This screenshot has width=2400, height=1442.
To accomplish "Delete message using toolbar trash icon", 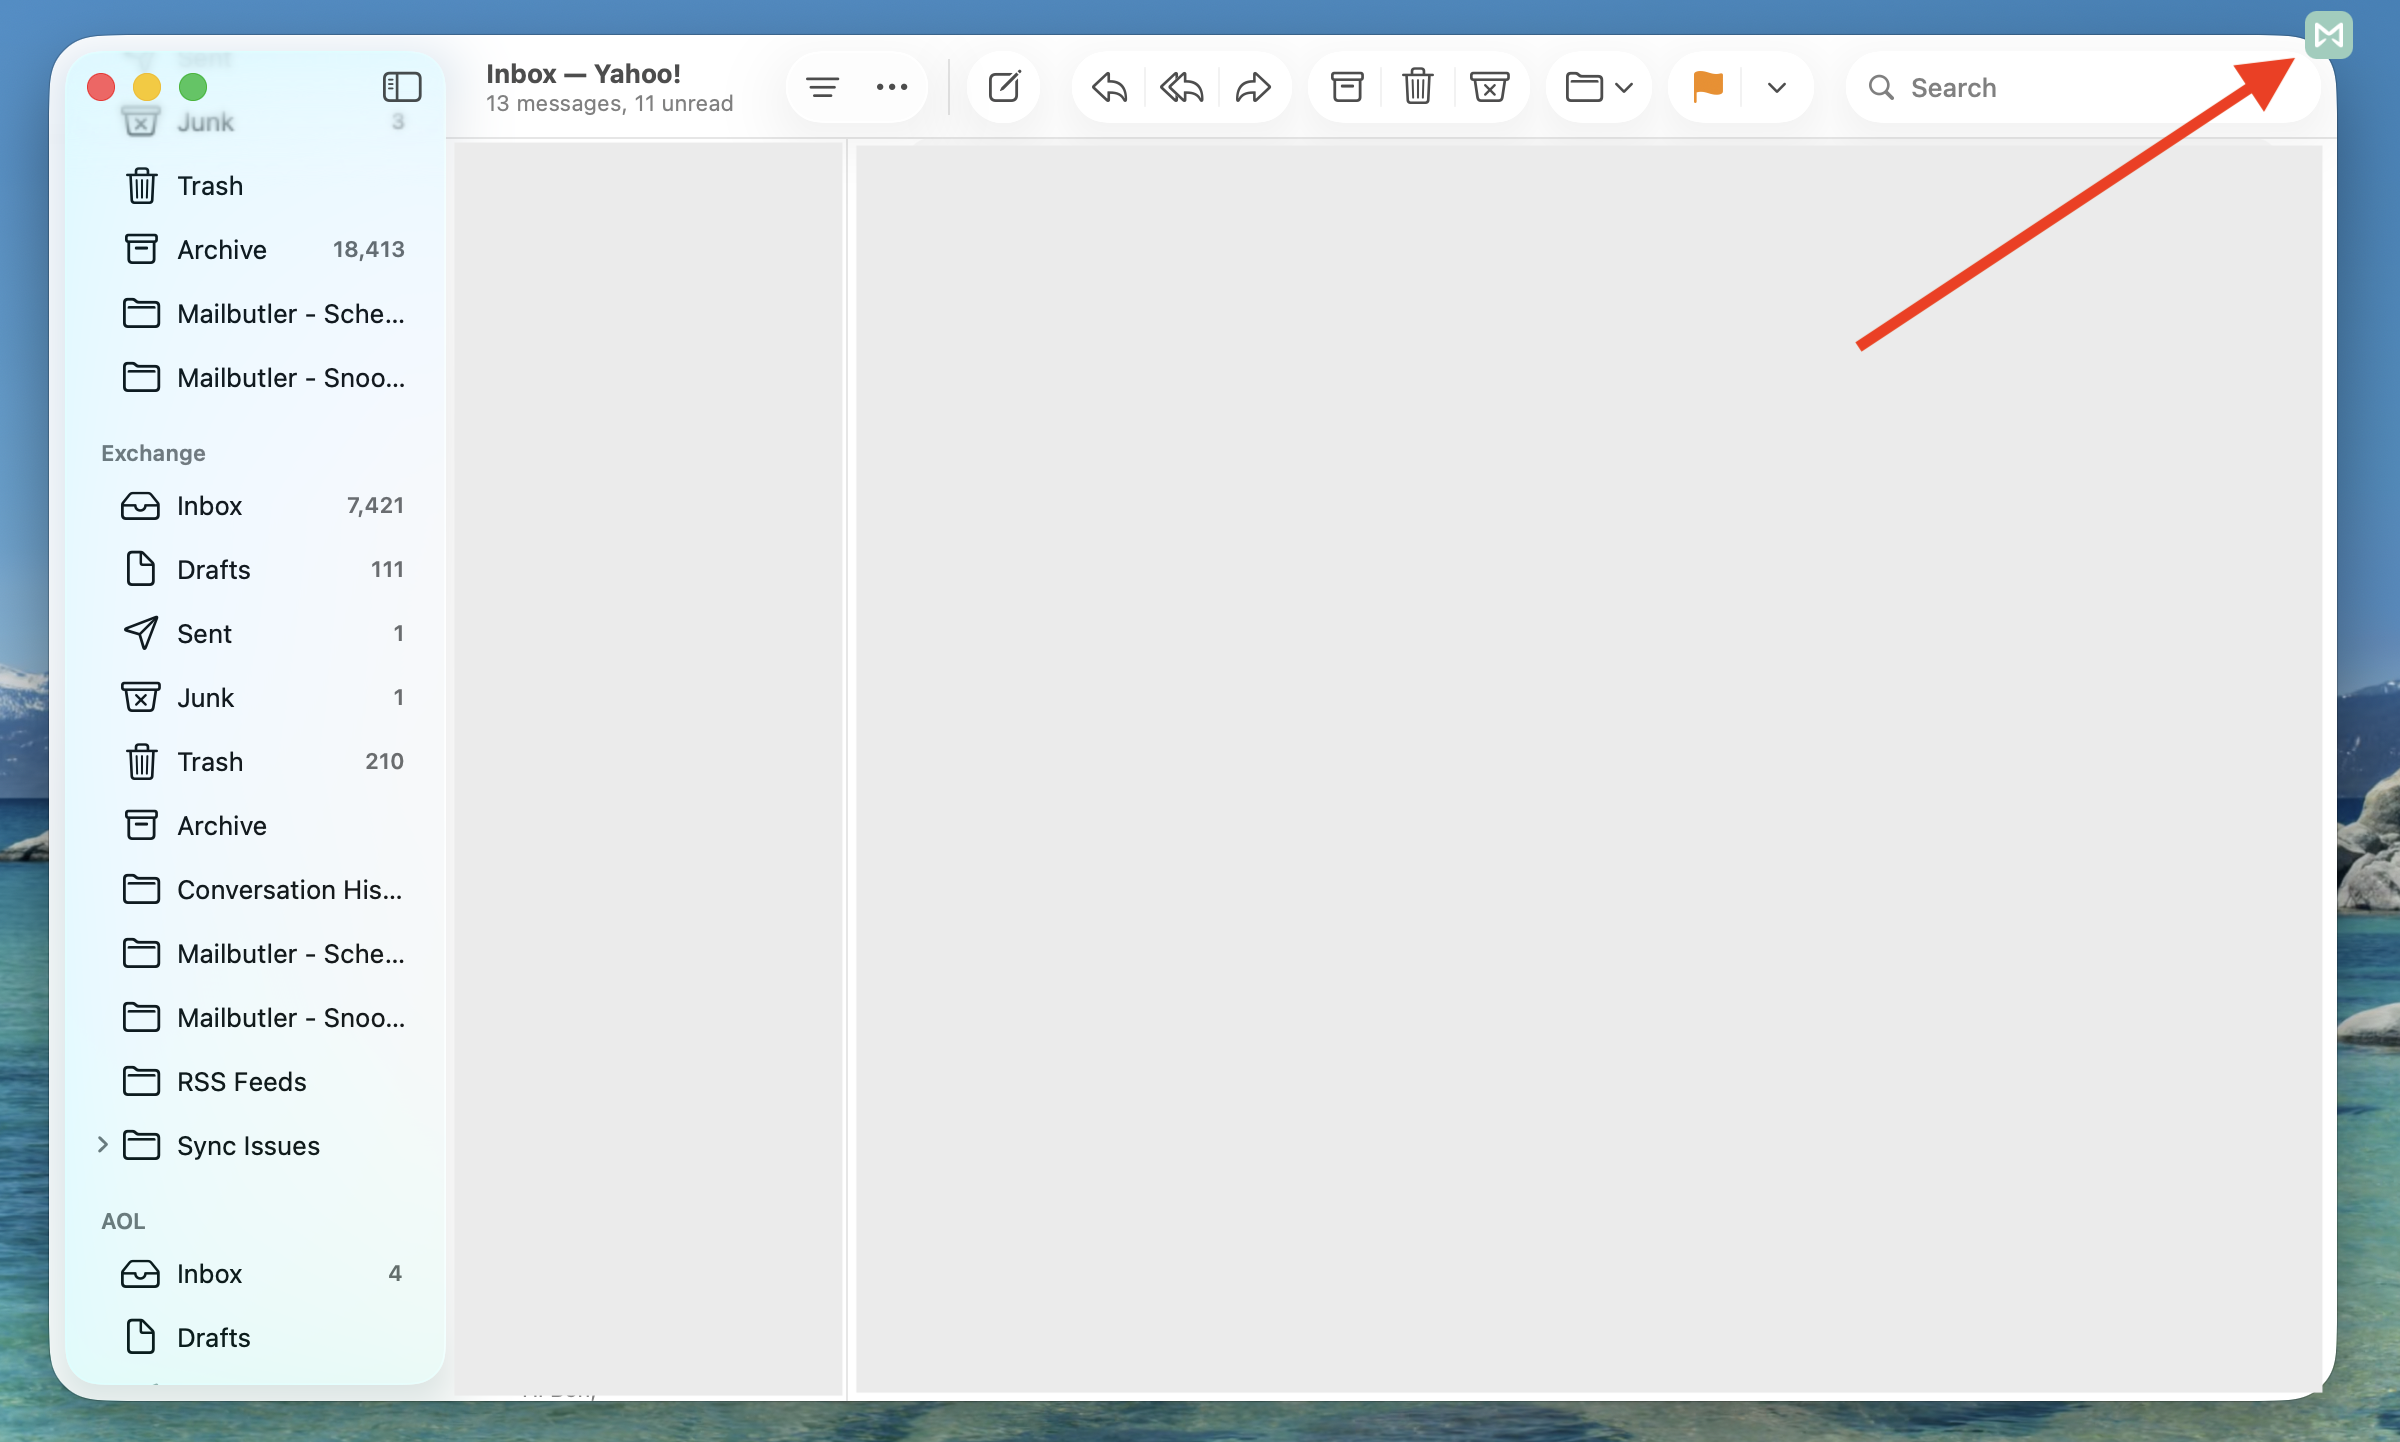I will tap(1418, 87).
